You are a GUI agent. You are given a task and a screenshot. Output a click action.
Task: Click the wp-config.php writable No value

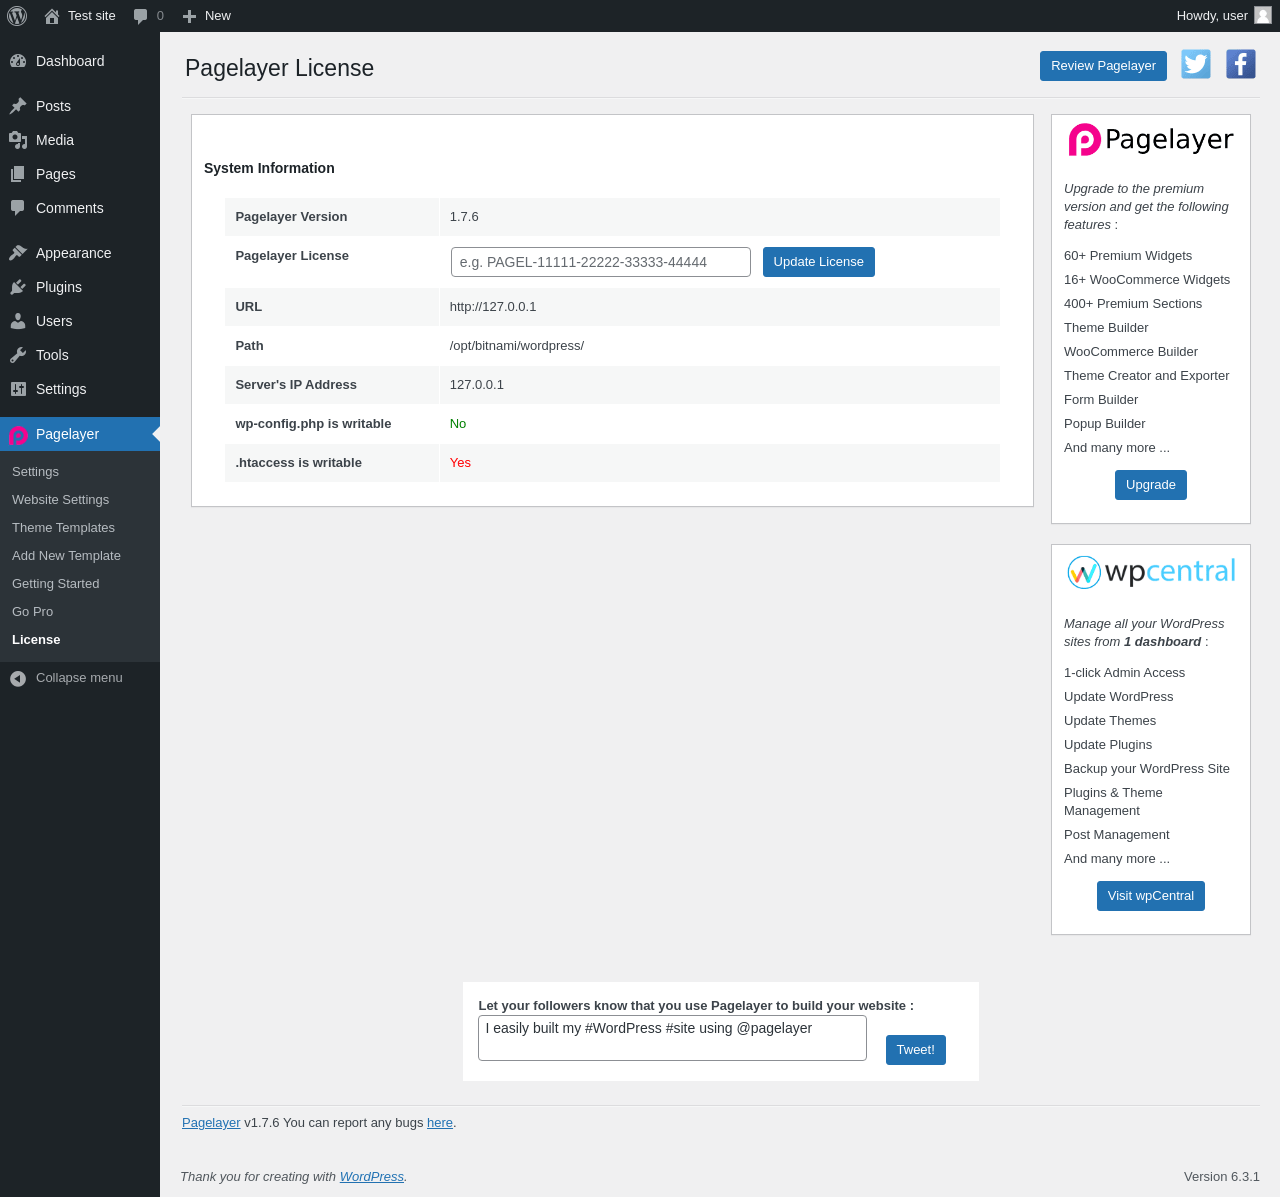[458, 424]
